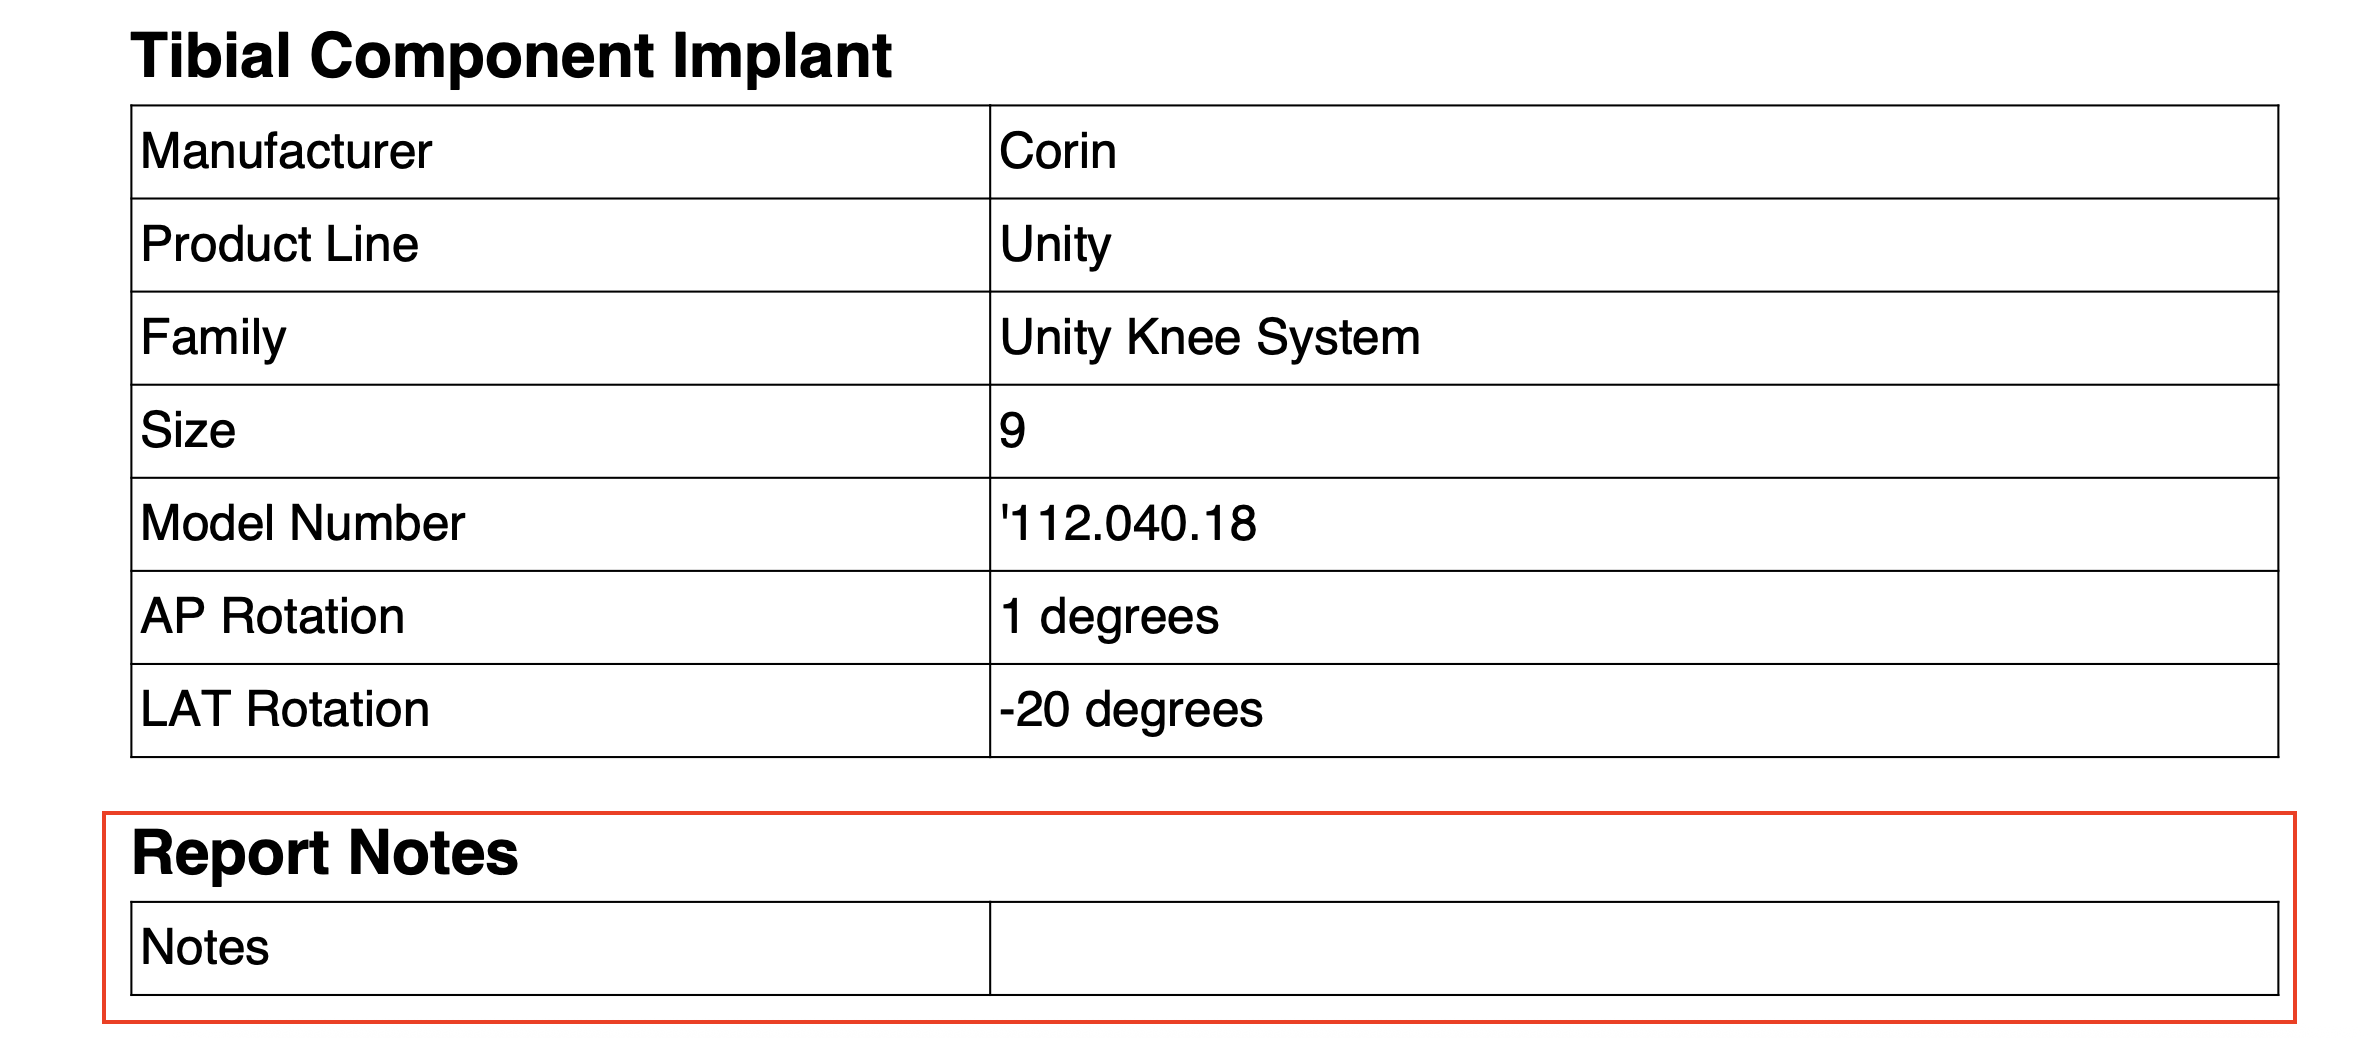
Task: Click the 1 degrees AP rotation value
Action: click(x=1109, y=617)
